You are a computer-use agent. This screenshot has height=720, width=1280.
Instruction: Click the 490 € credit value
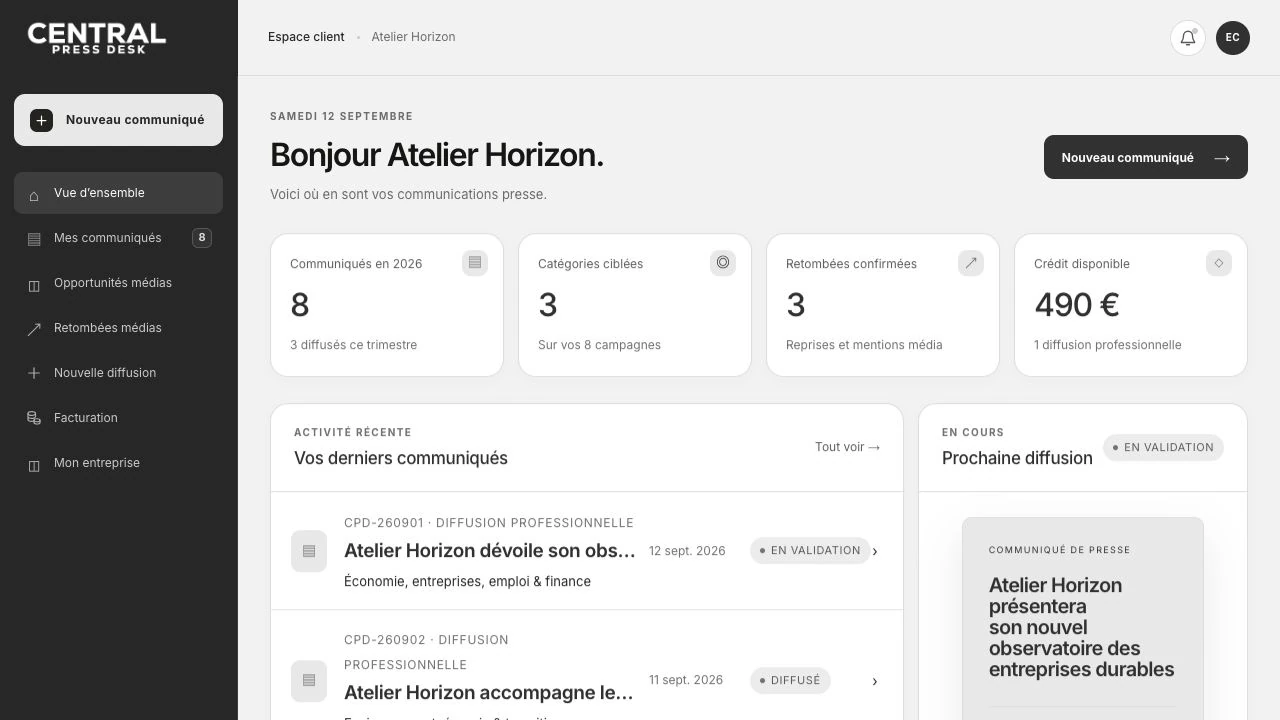[1077, 305]
